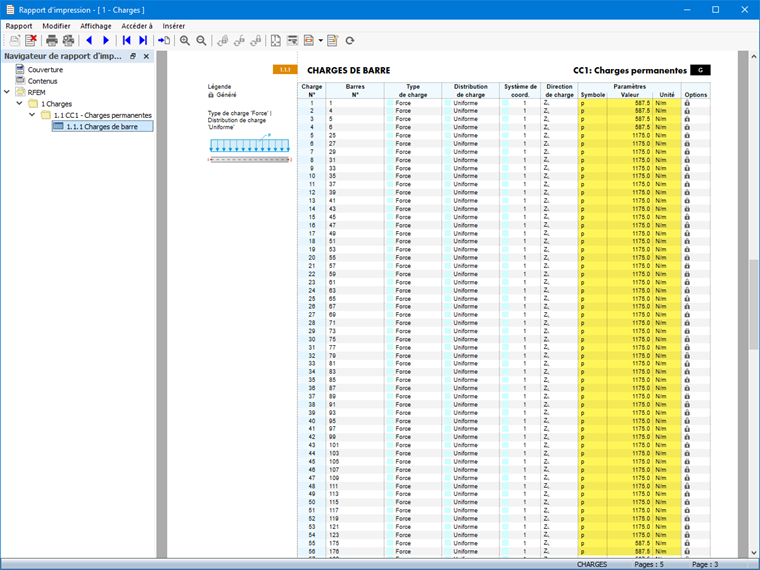Click the delete report icon with red X

point(31,40)
